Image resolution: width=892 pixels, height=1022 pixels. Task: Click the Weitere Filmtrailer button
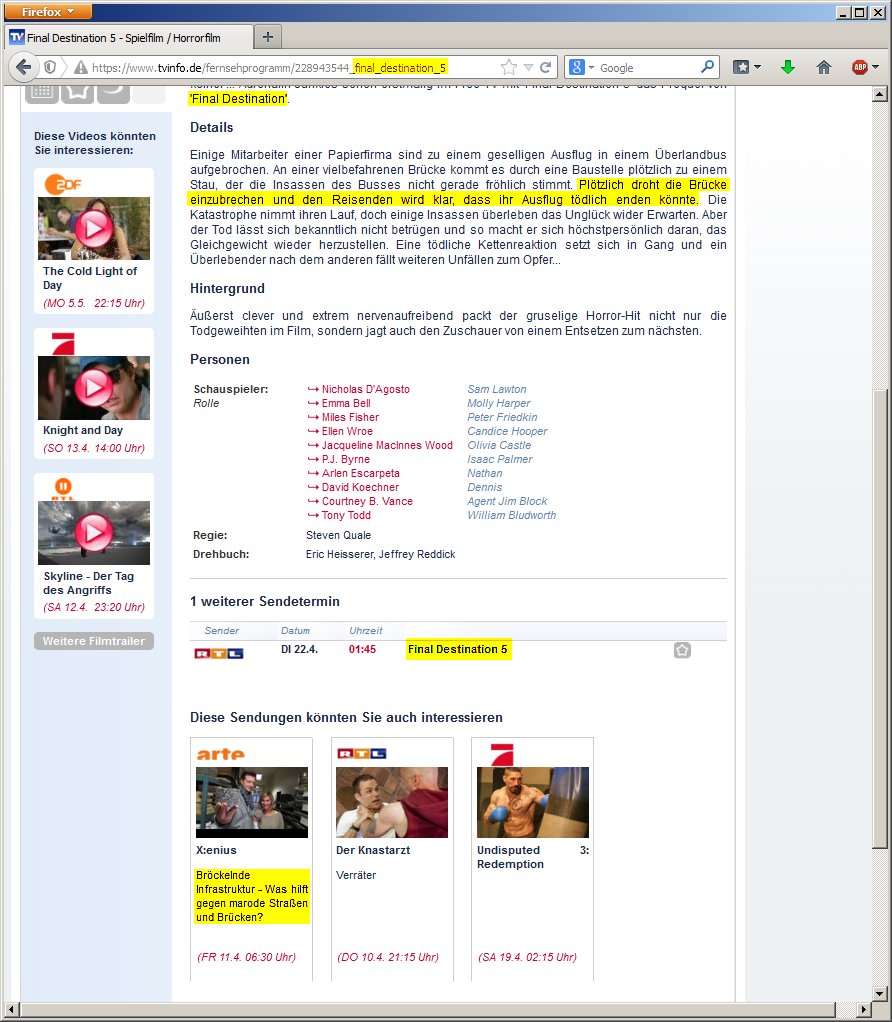point(94,641)
